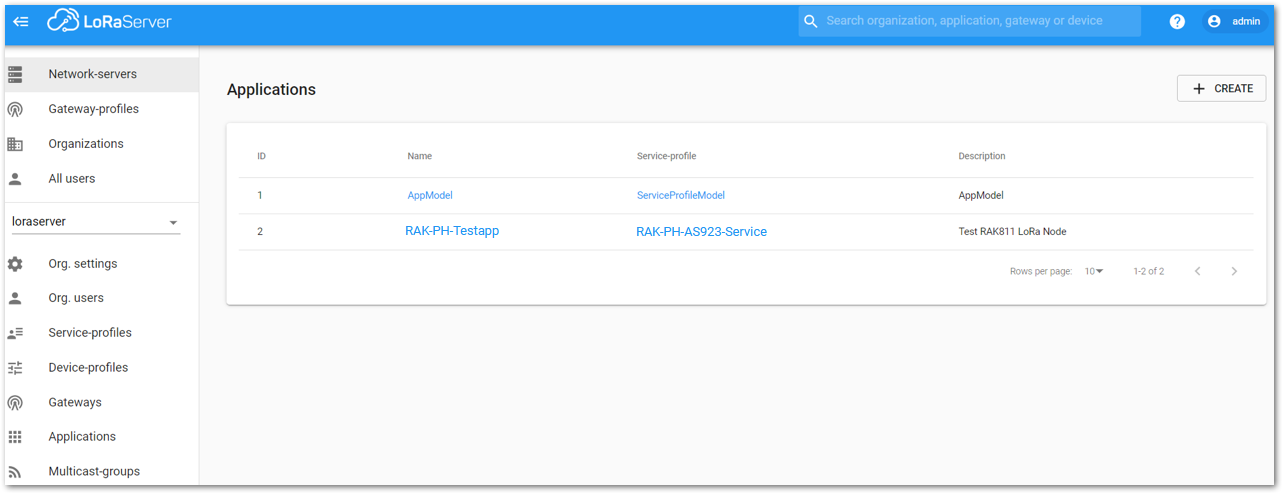1283x494 pixels.
Task: Click the ID column header
Action: tap(261, 156)
